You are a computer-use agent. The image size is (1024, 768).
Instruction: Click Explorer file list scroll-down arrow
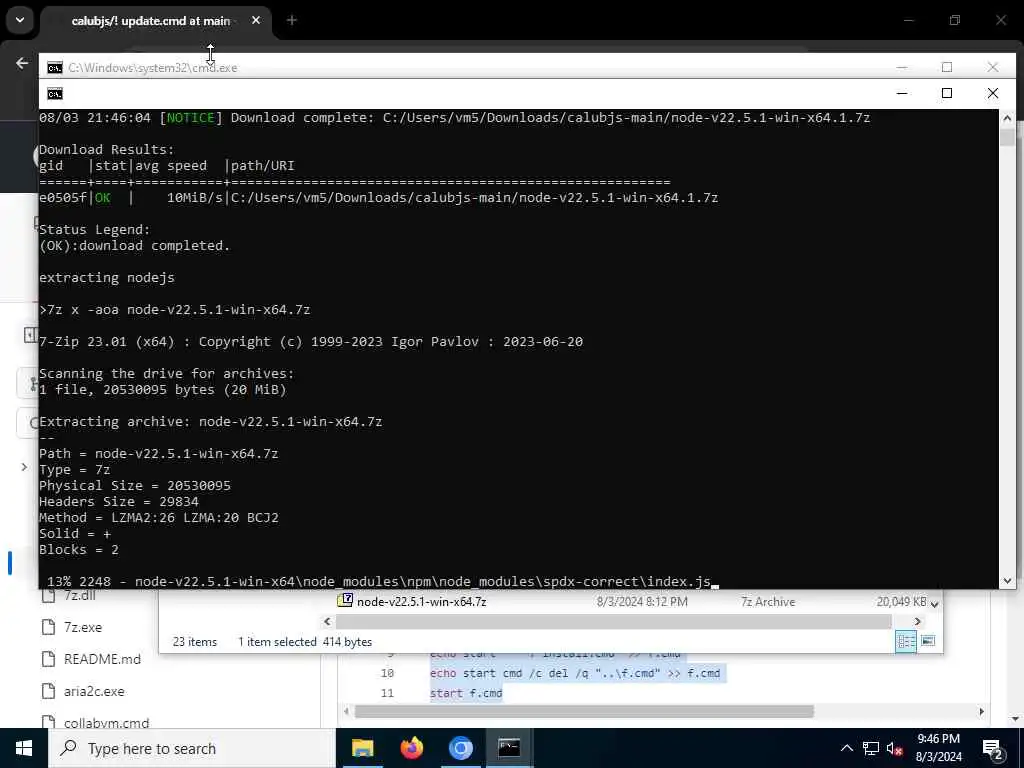click(935, 605)
